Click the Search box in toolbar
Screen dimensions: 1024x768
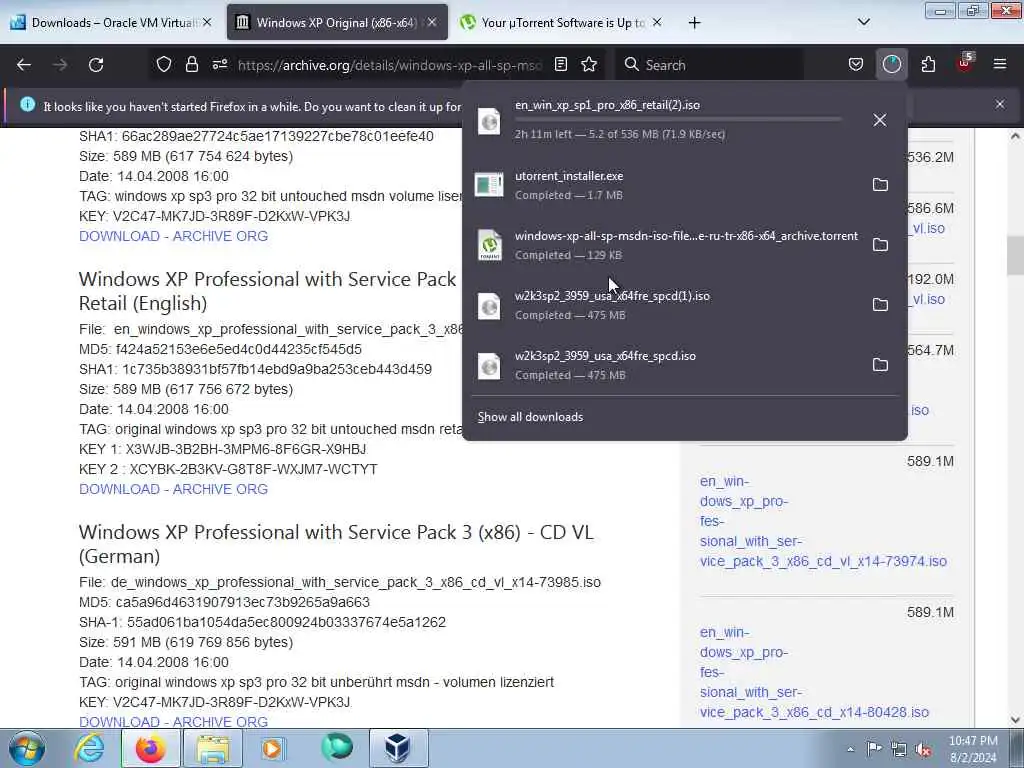(x=710, y=65)
